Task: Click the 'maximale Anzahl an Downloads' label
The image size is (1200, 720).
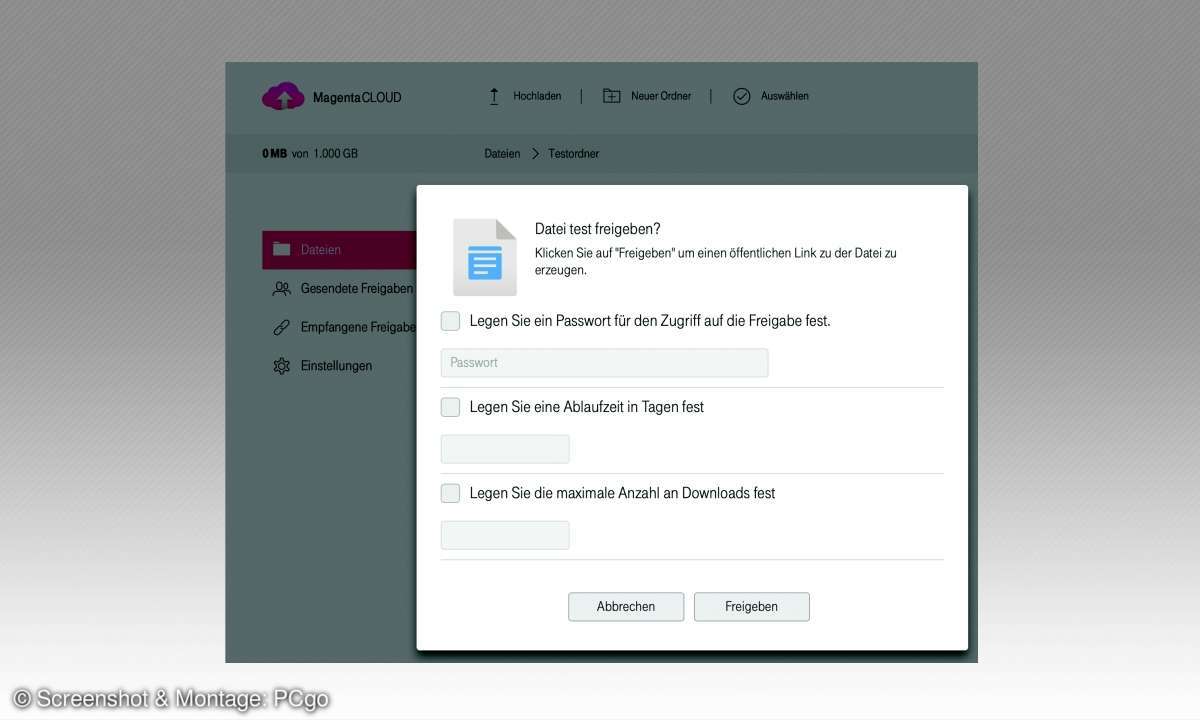Action: tap(622, 493)
